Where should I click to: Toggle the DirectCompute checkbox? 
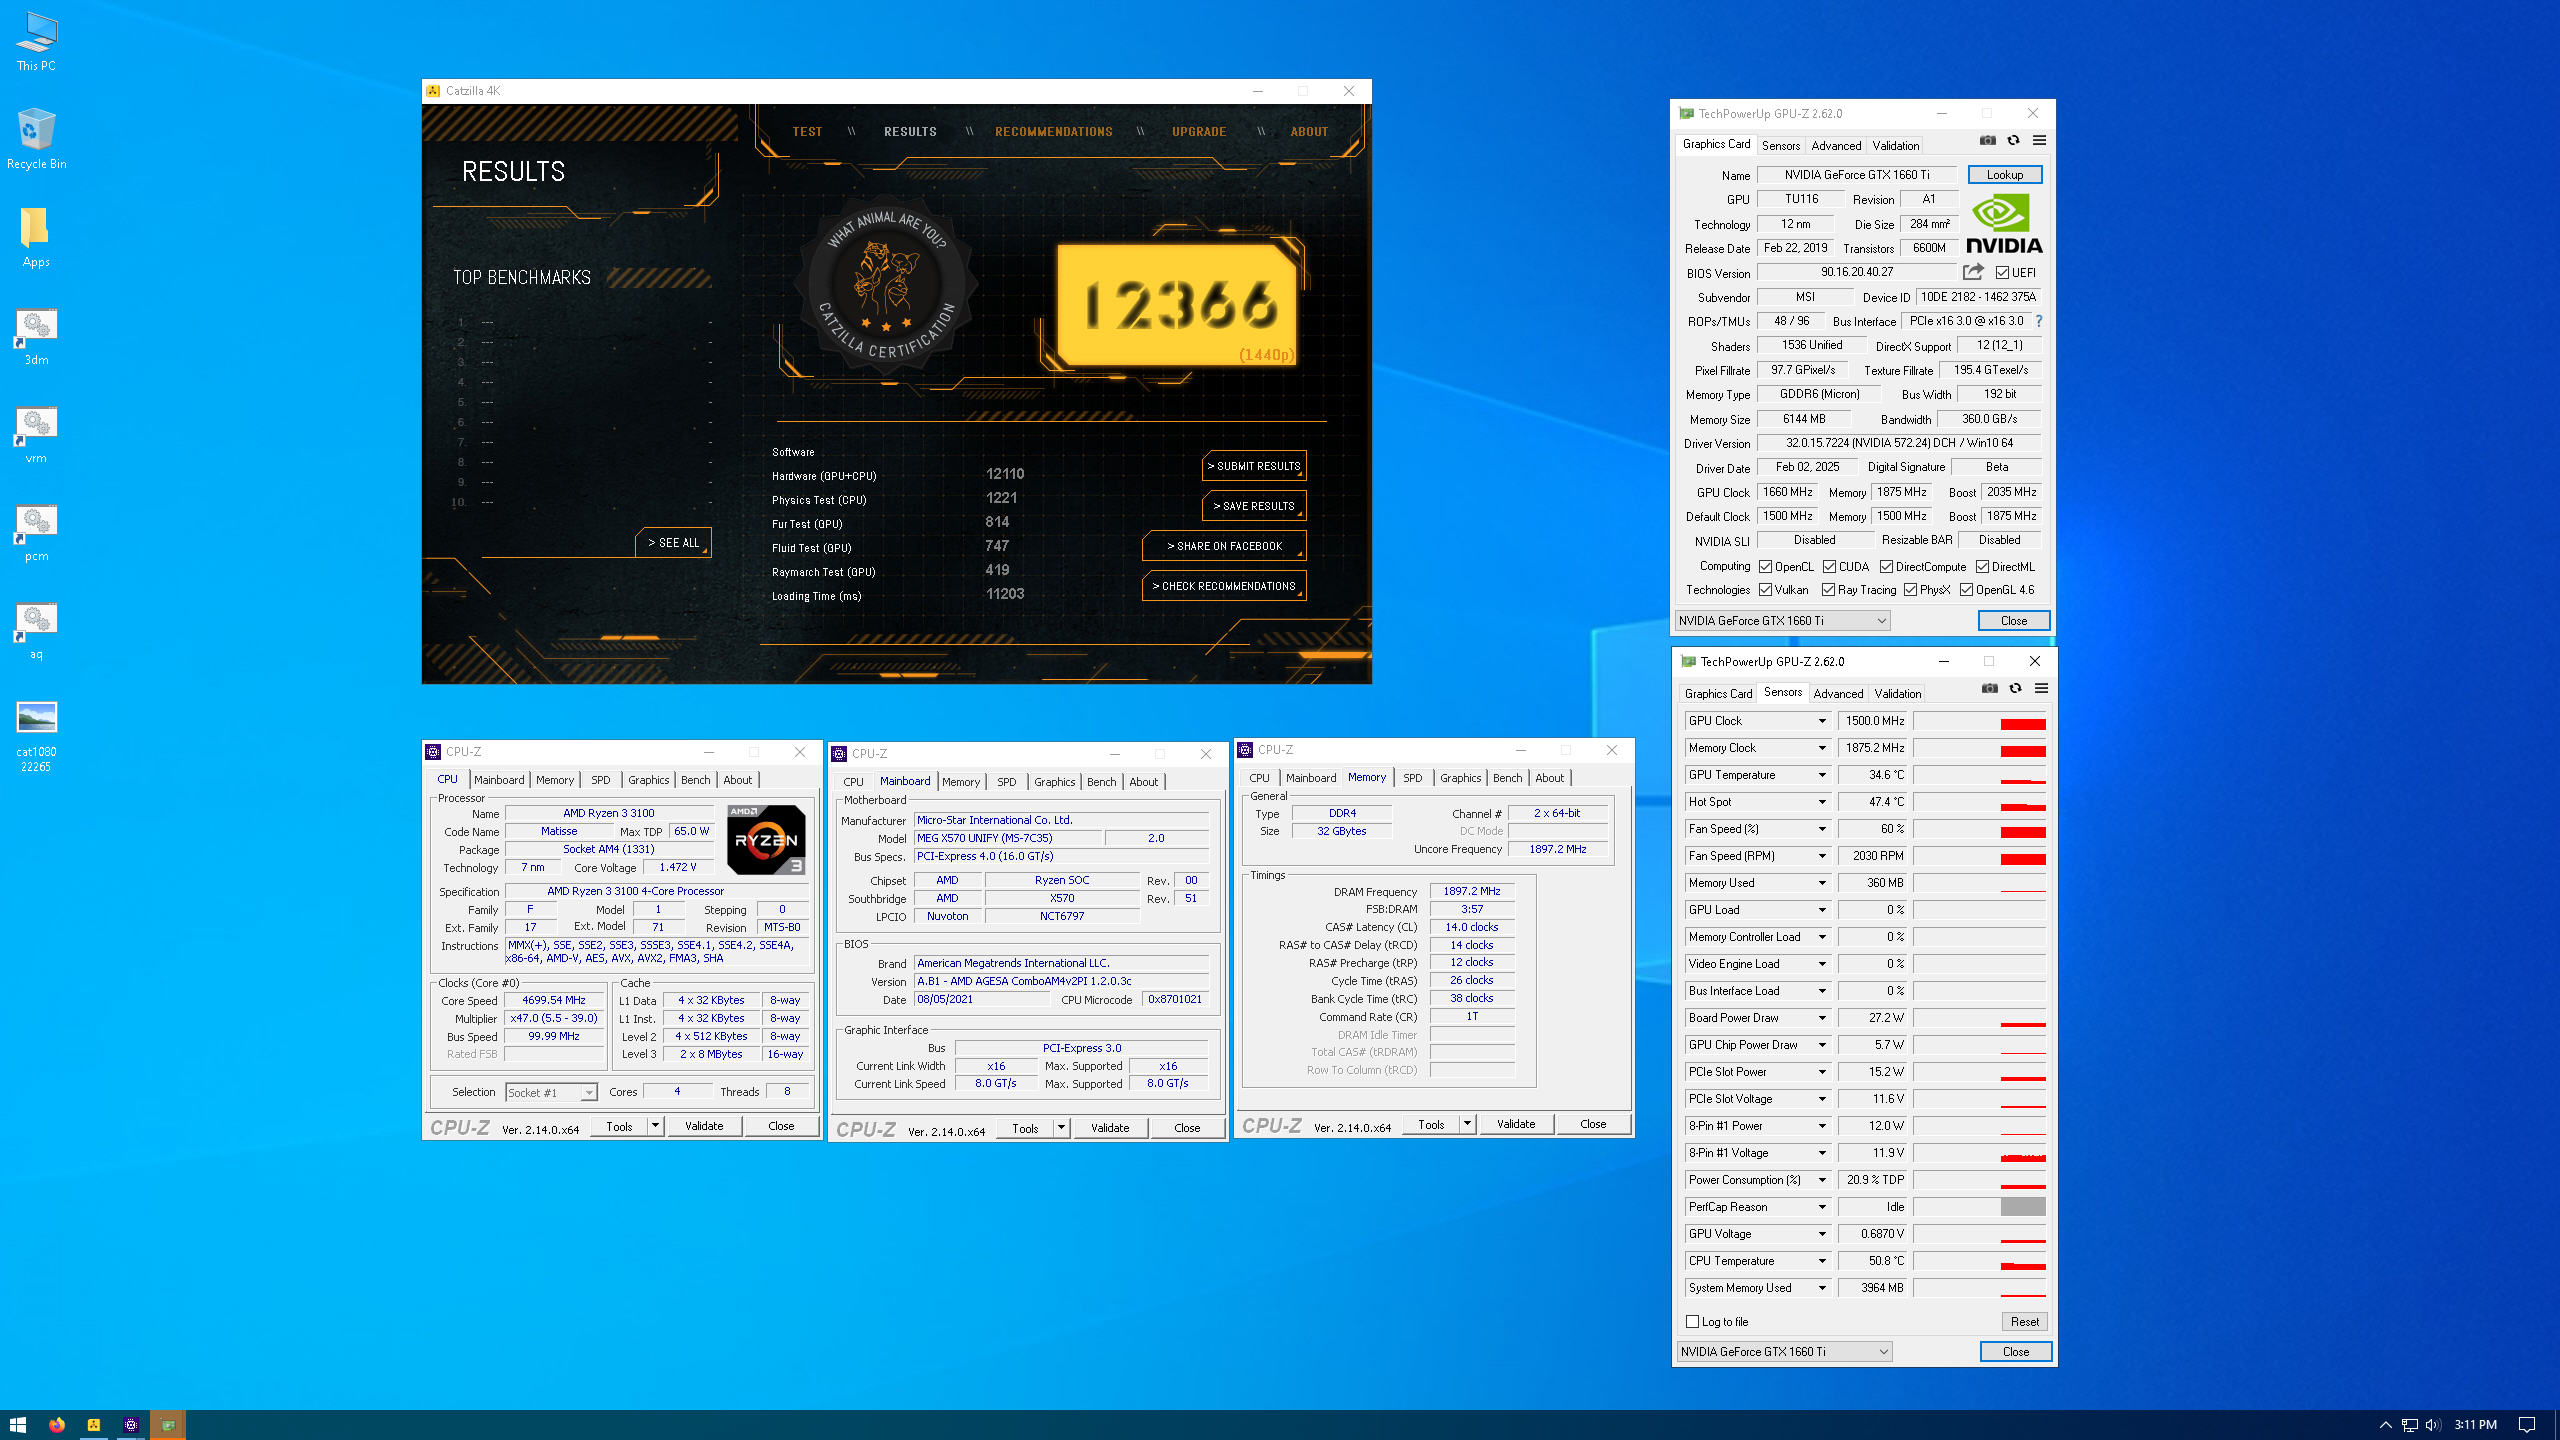1886,567
